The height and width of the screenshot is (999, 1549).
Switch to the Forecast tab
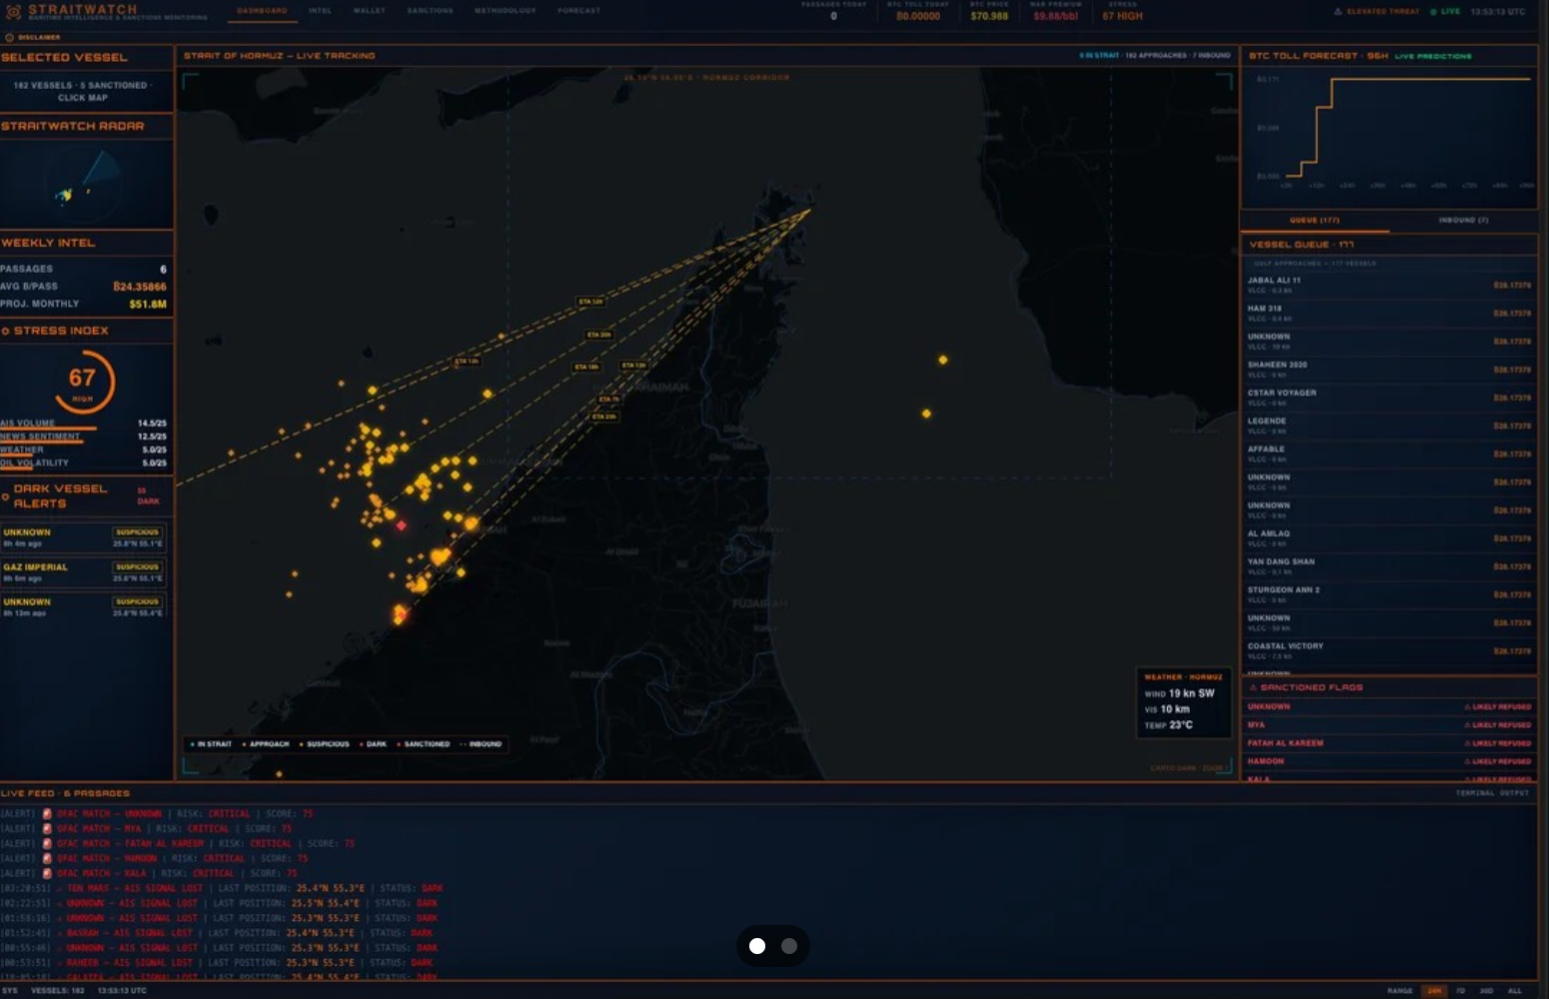[x=579, y=11]
